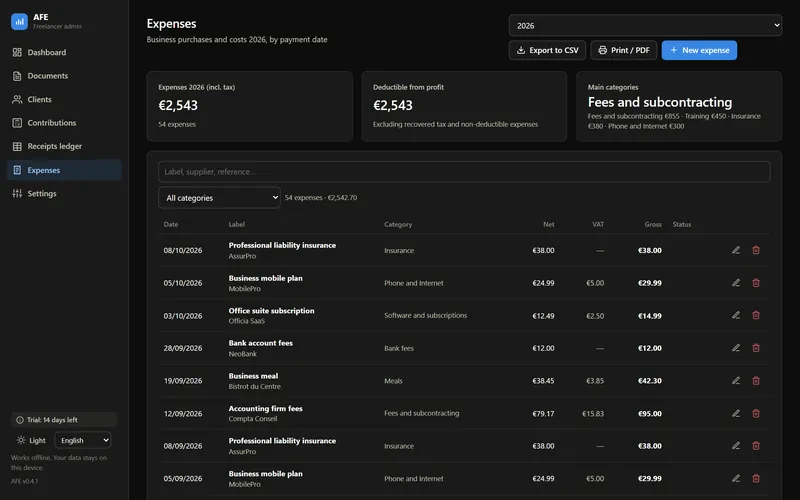Edit the 08/10/2026 Professional liability insurance expense
The height and width of the screenshot is (500, 800).
pyautogui.click(x=736, y=250)
